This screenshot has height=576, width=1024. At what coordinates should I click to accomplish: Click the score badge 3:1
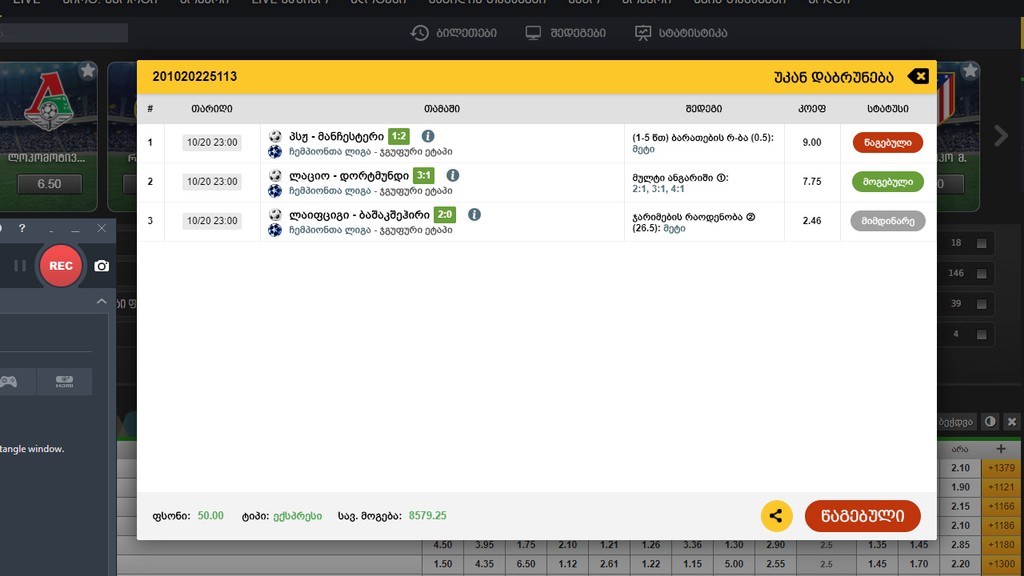point(423,175)
